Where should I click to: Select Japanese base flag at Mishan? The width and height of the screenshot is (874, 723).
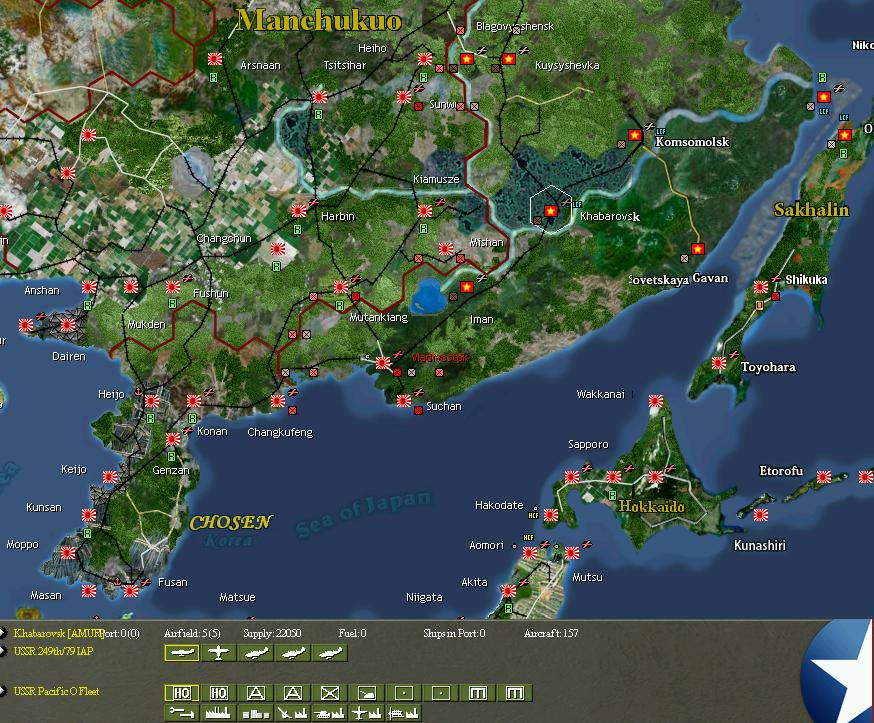446,249
